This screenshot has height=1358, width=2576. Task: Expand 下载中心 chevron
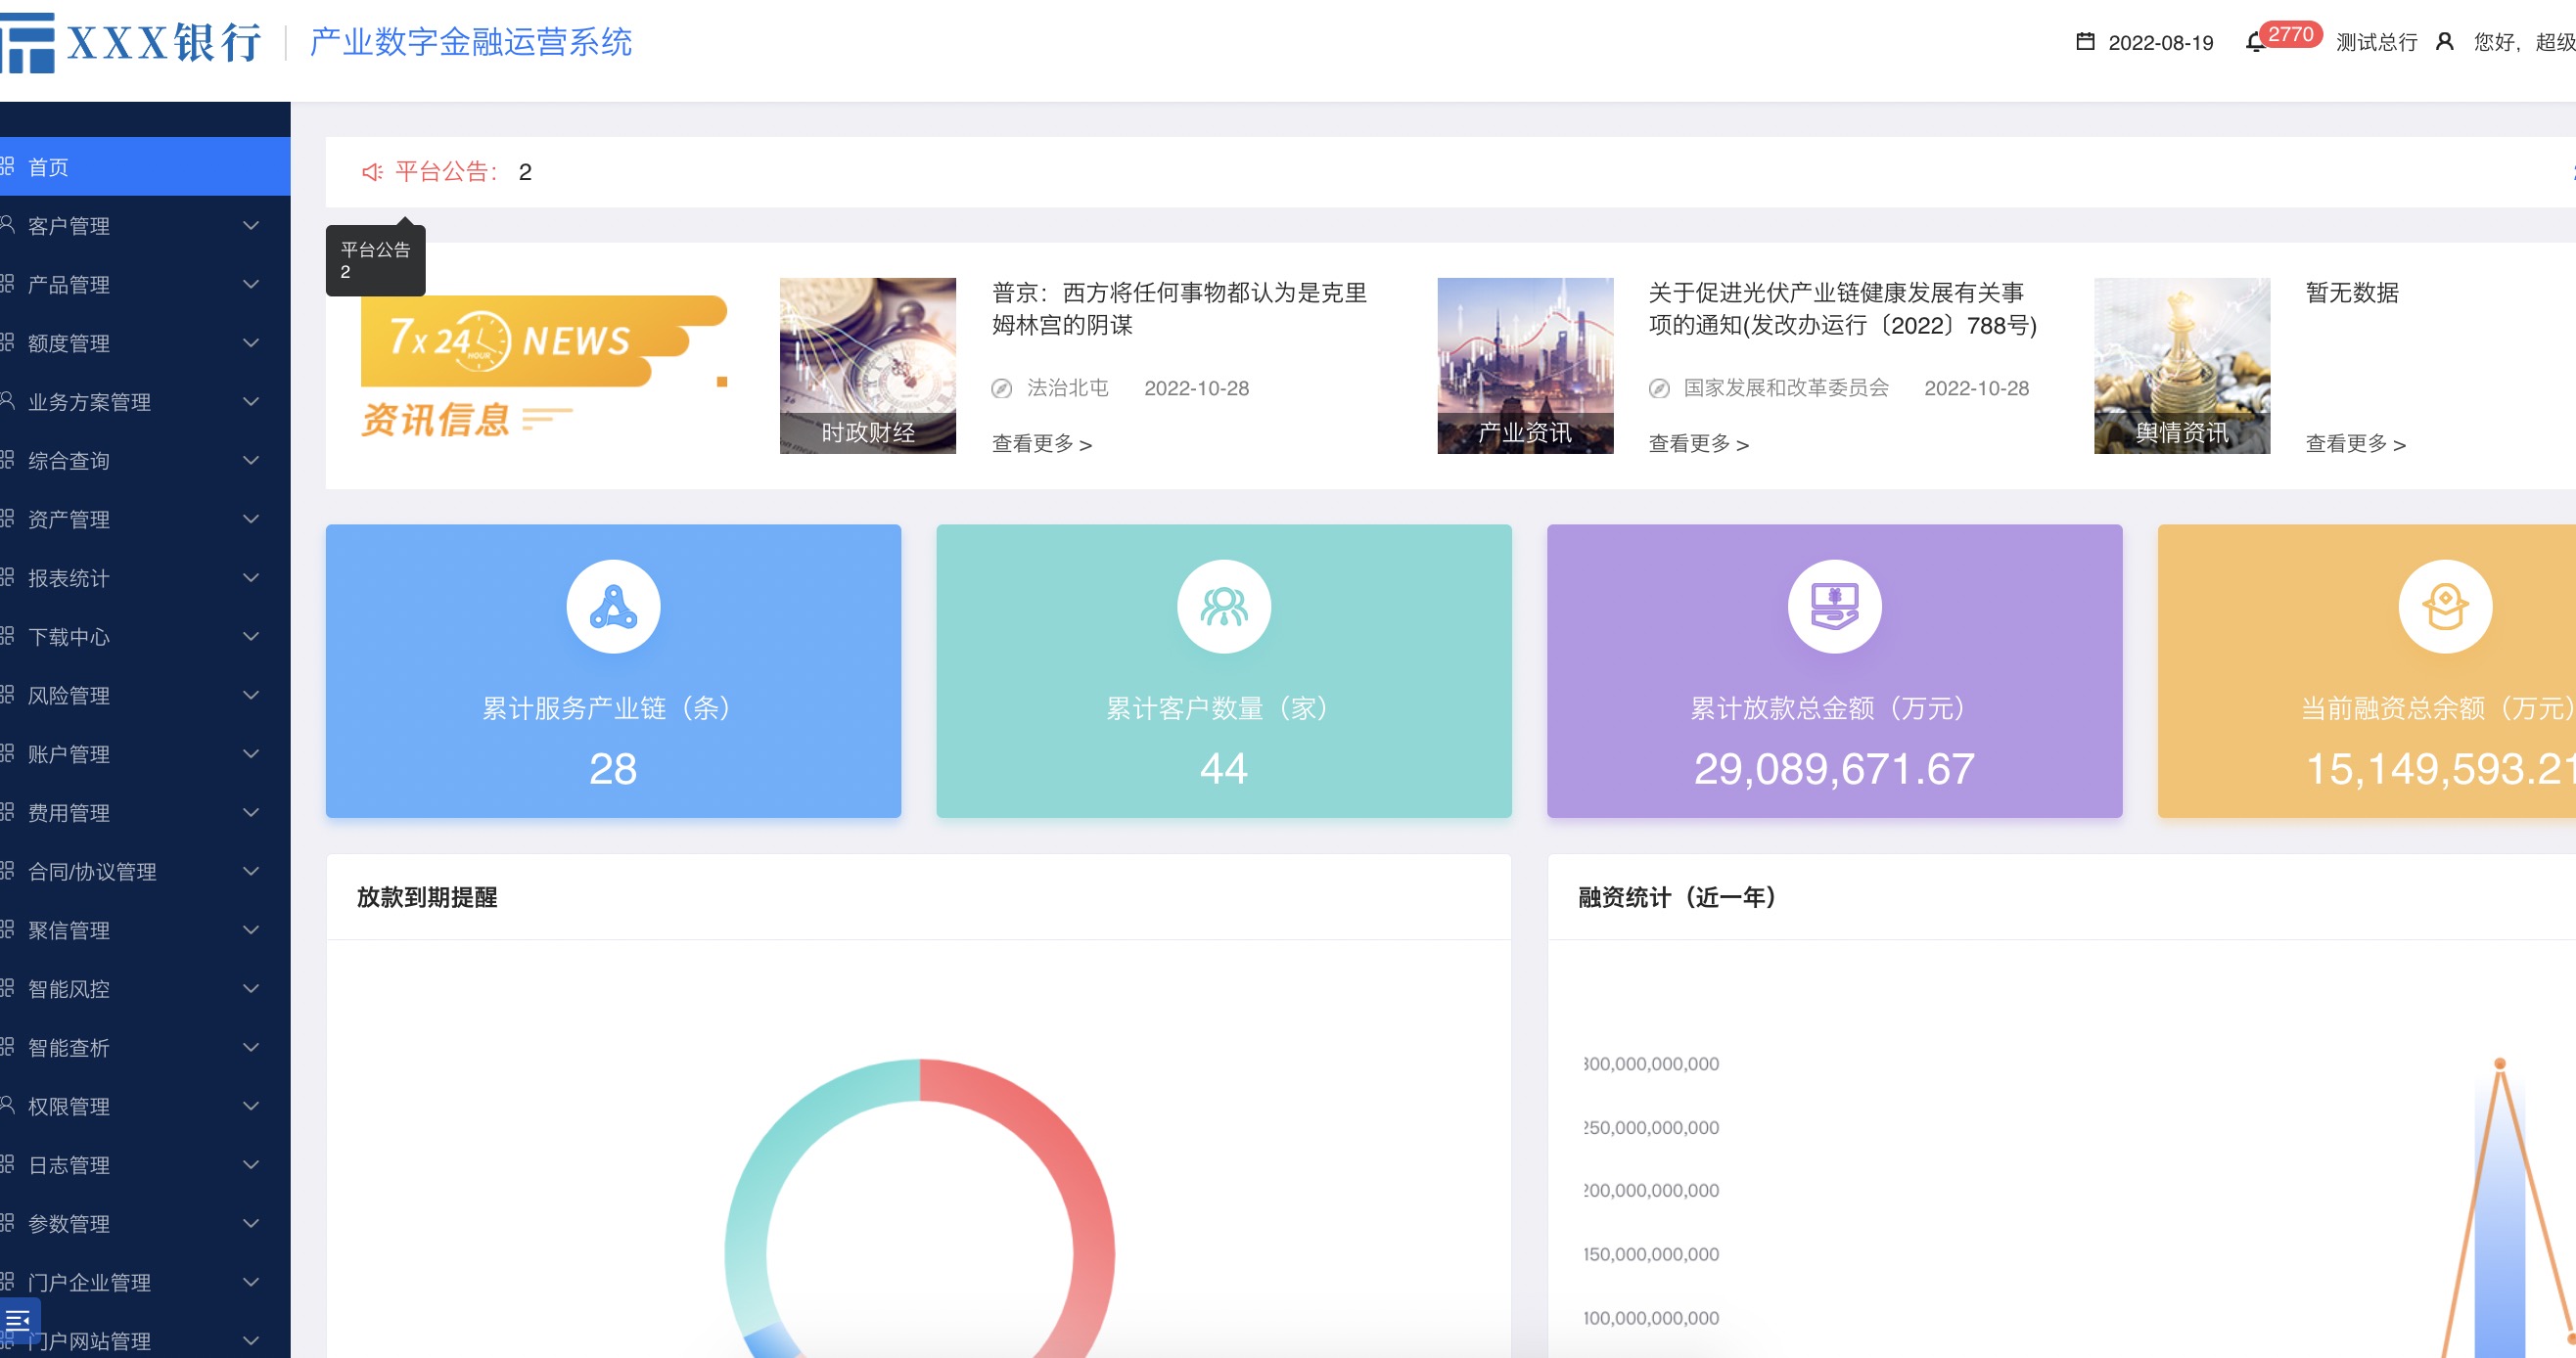point(251,637)
